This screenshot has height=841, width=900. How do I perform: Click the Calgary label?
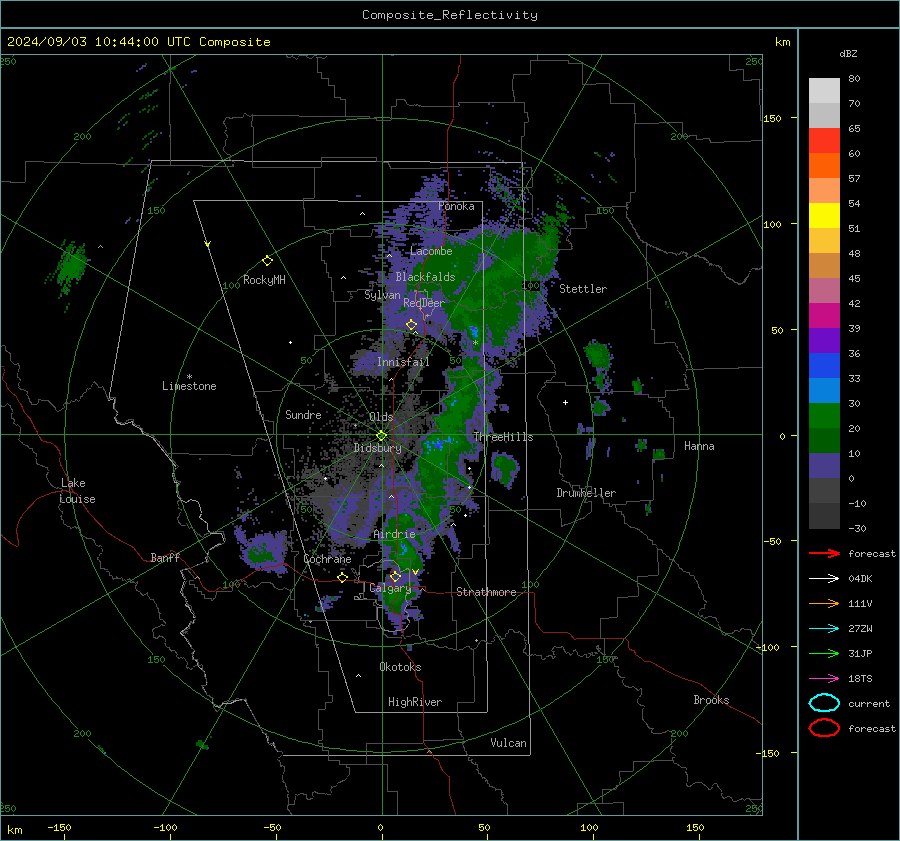coord(390,588)
